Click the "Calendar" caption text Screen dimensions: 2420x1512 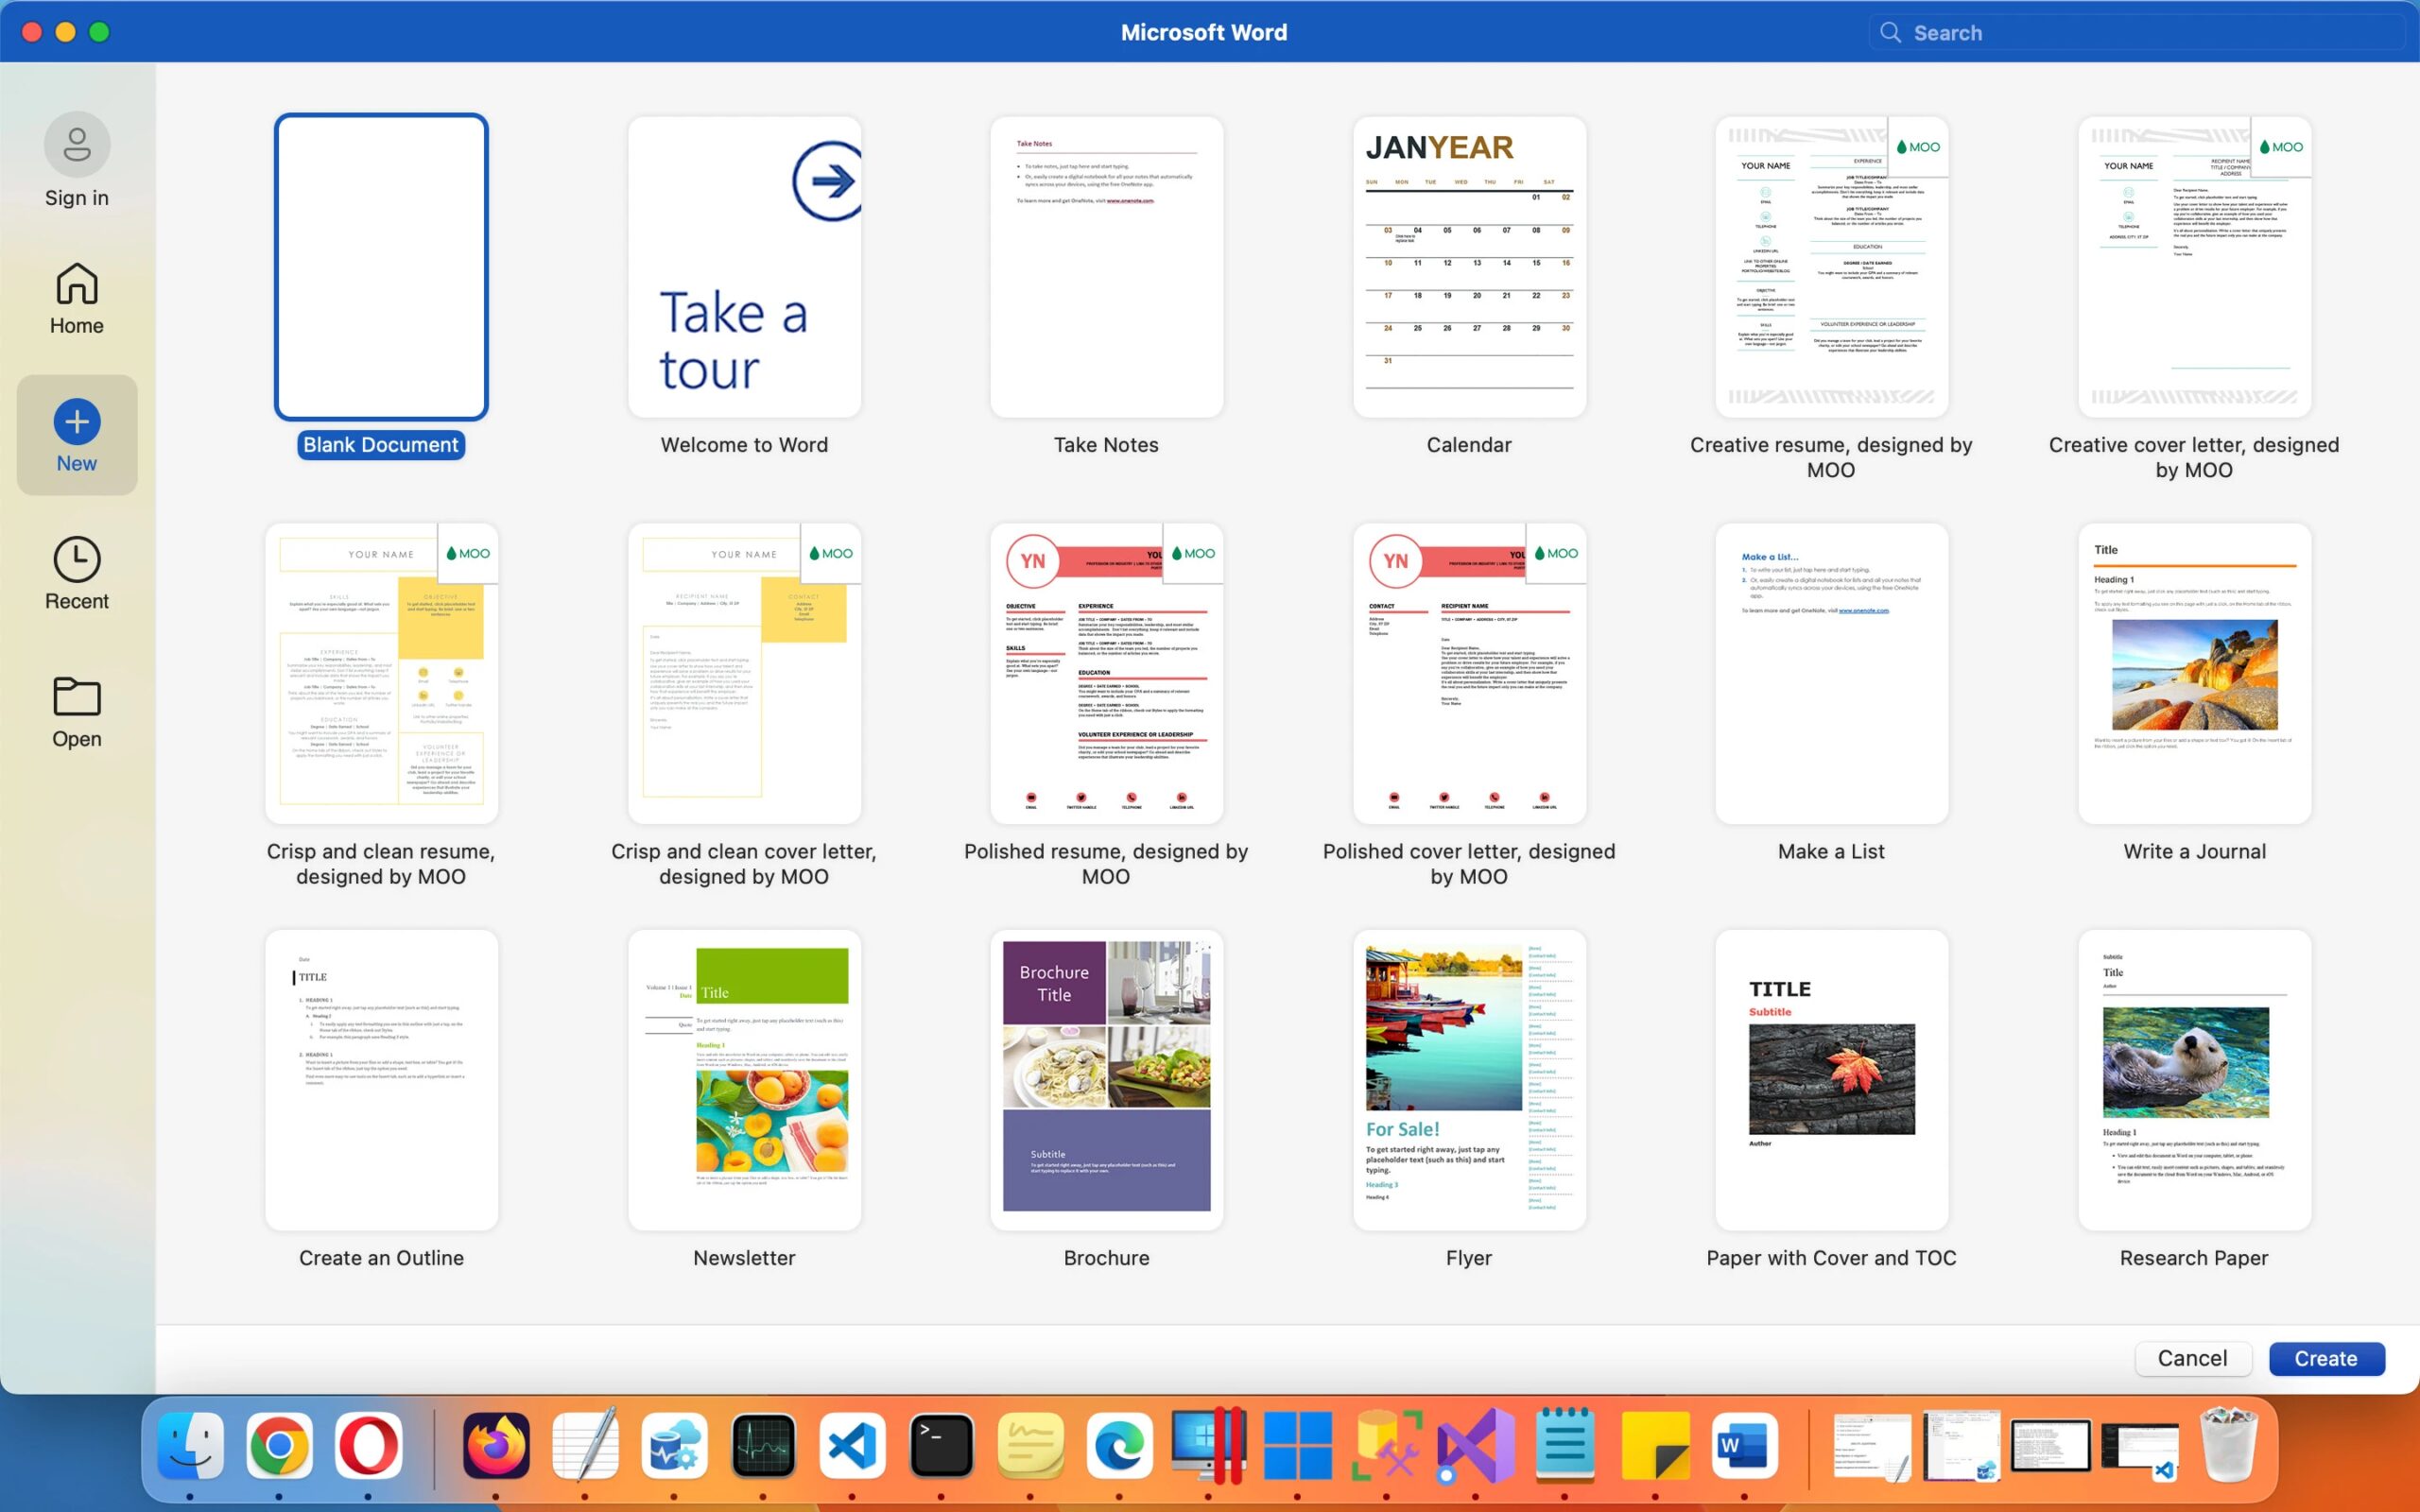[x=1469, y=445]
